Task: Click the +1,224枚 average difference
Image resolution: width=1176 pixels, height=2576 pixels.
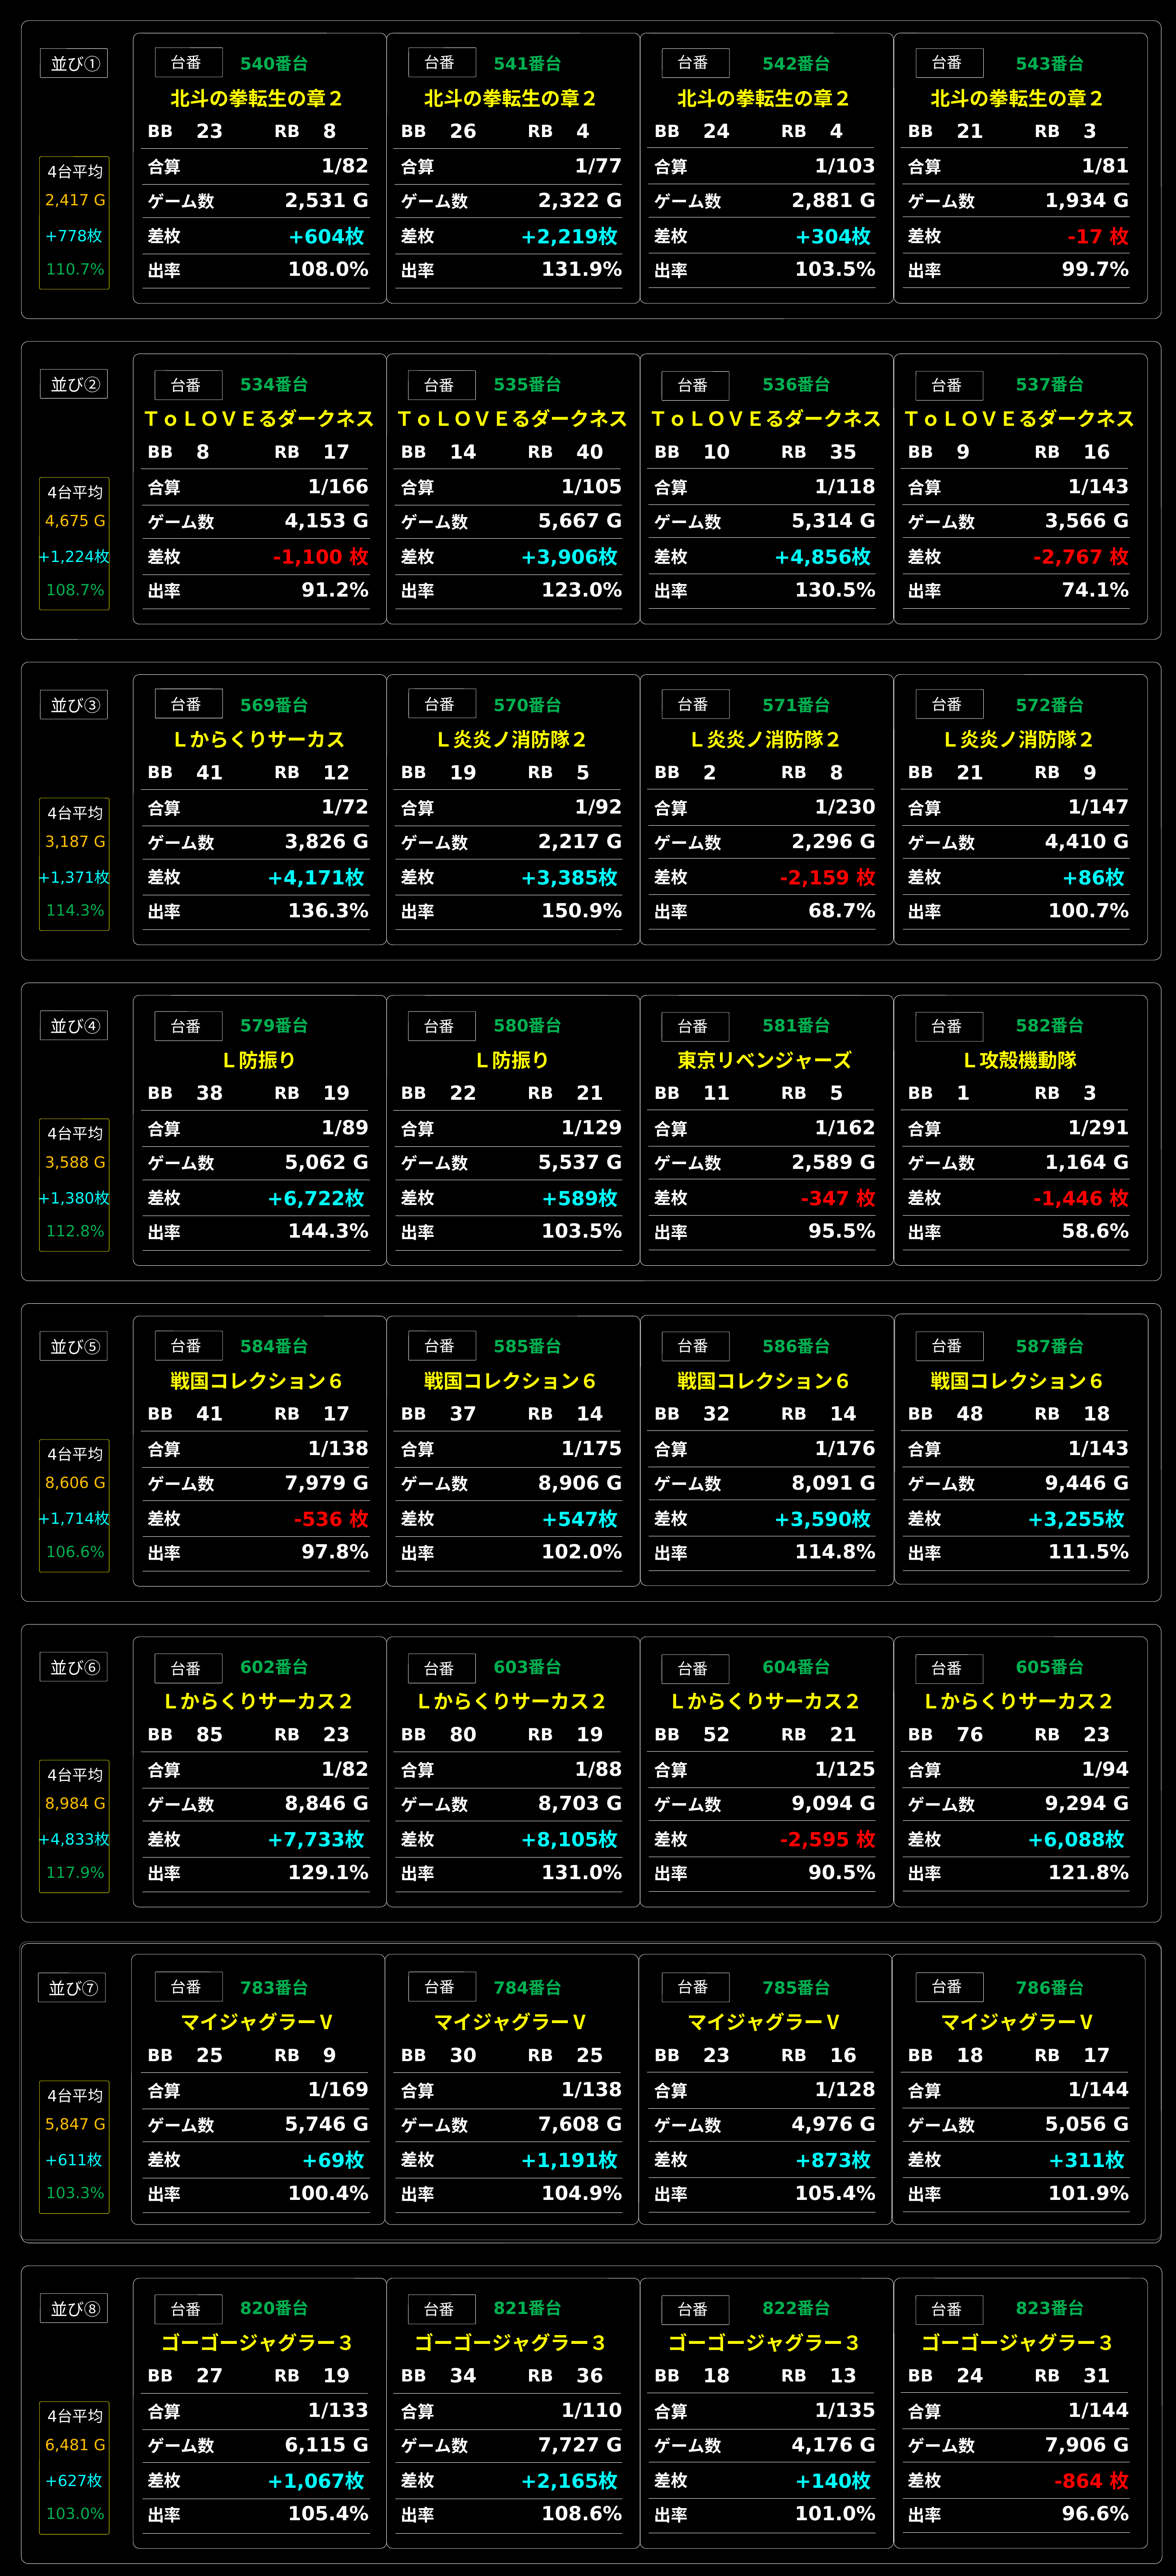Action: click(74, 557)
